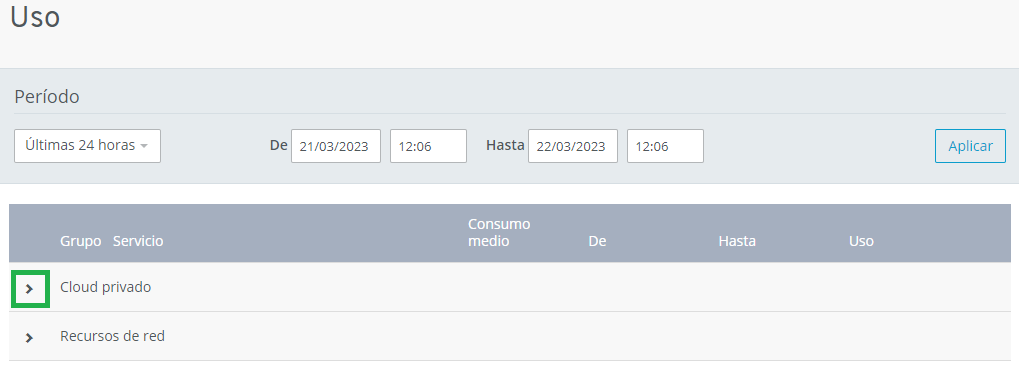This screenshot has width=1019, height=372.
Task: Expand the Recursos de red group
Action: (x=29, y=338)
